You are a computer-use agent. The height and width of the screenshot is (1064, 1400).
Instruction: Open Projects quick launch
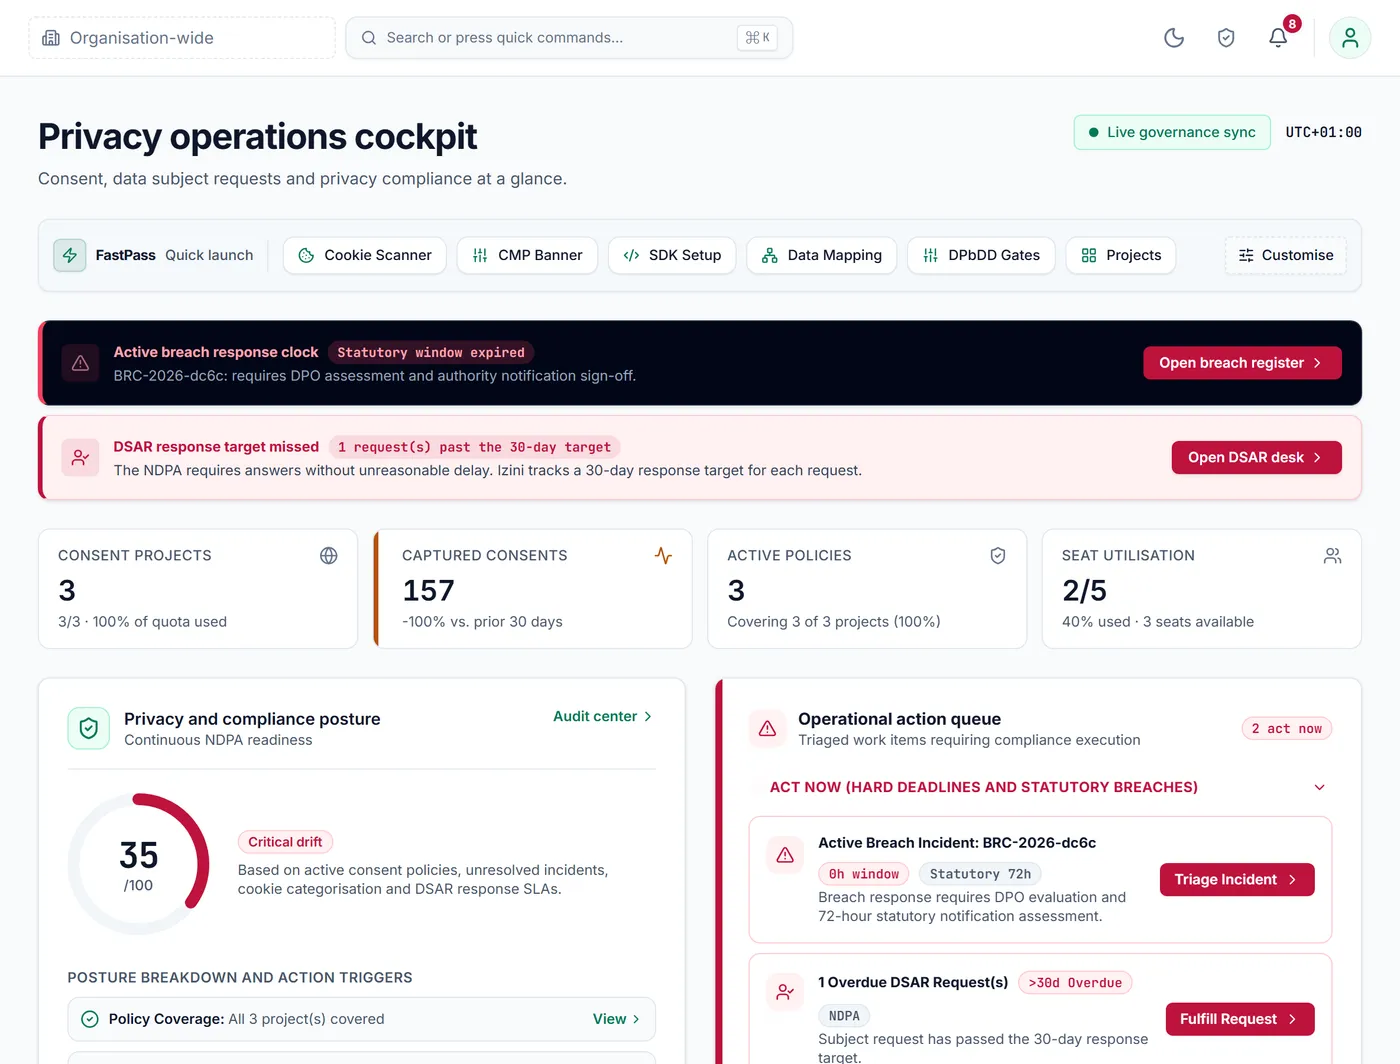tap(1121, 255)
